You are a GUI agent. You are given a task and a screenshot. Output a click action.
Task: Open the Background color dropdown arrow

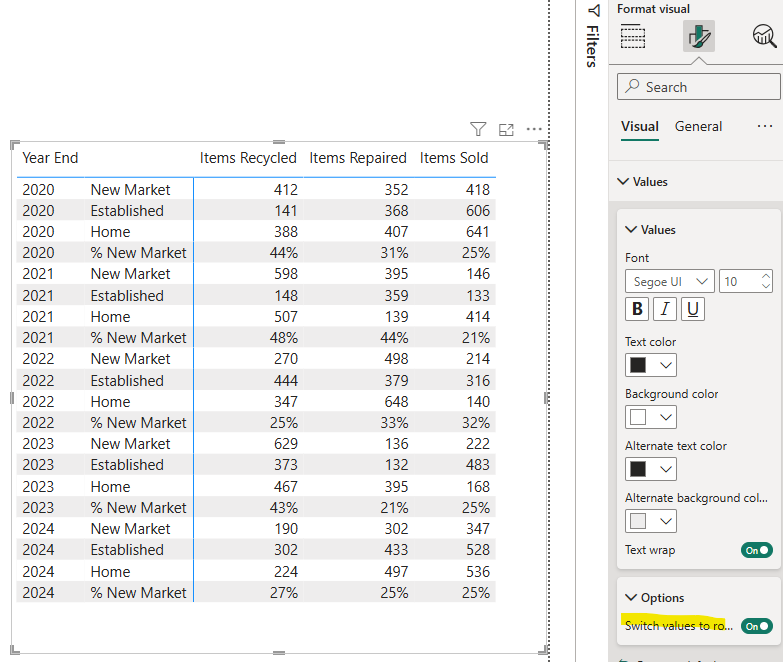coord(666,417)
